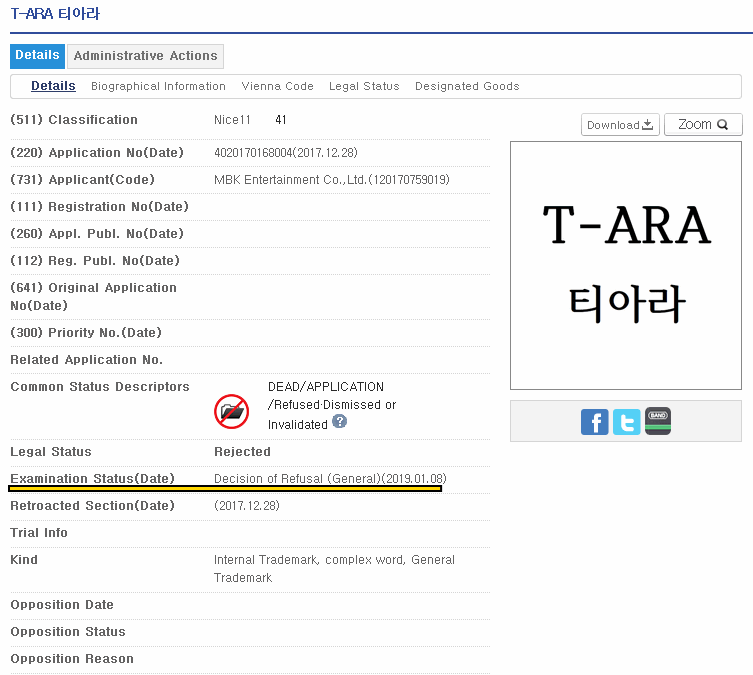Click the (220) Application No(Date) label
Viewport: 753px width, 675px height.
point(97,153)
